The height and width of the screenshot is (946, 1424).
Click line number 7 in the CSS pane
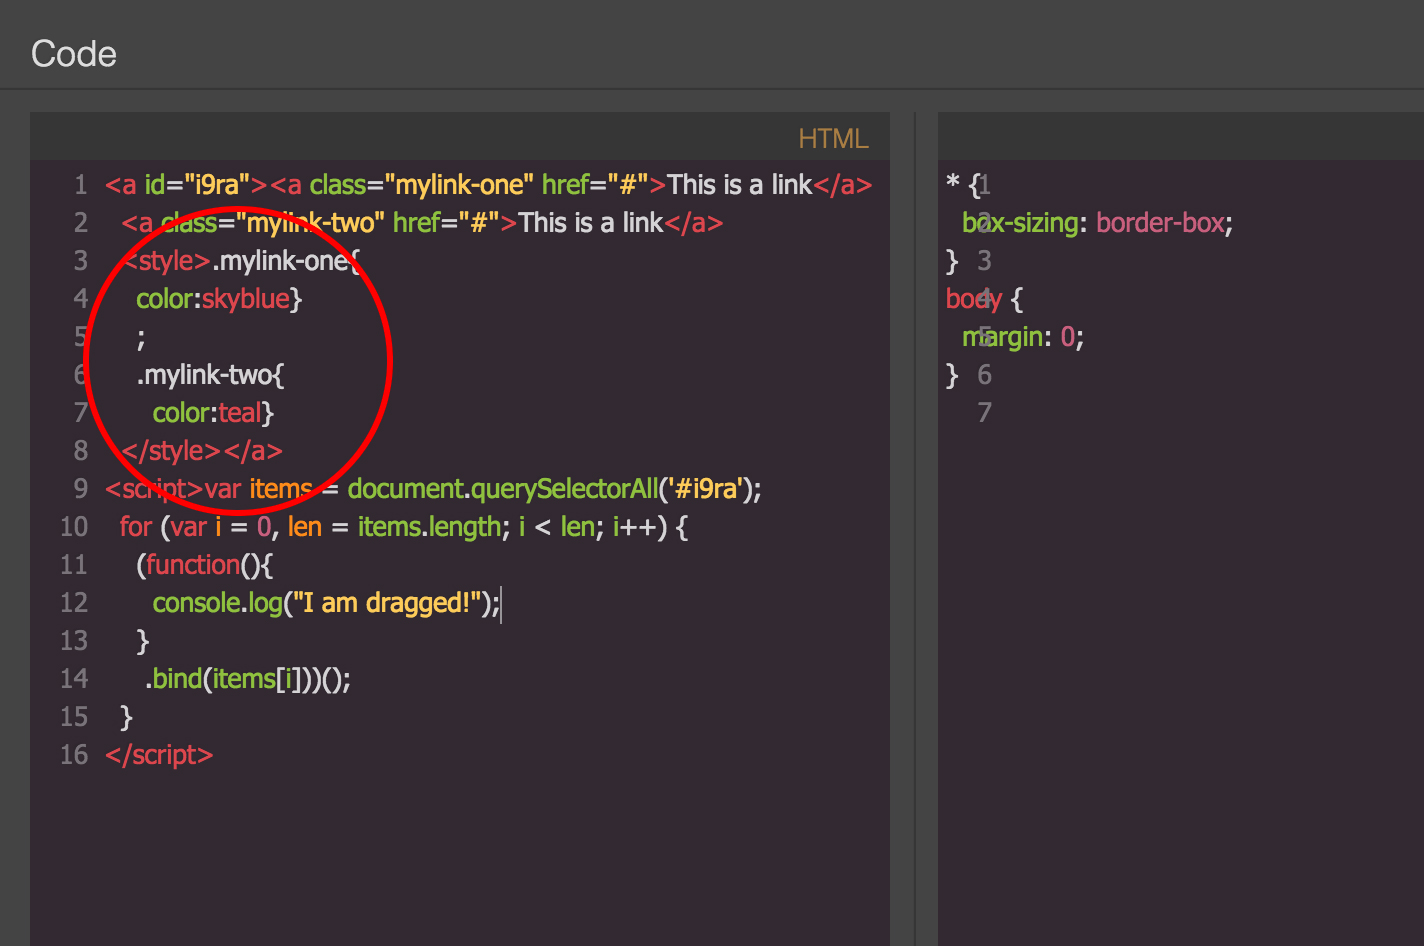point(983,412)
